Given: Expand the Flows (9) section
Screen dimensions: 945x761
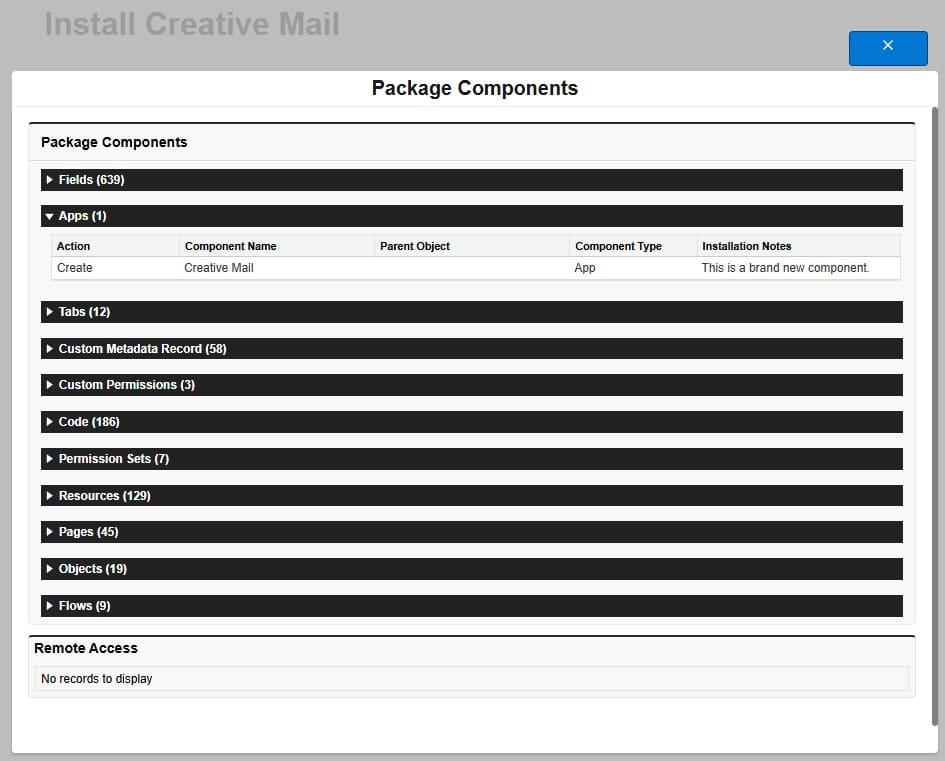Looking at the screenshot, I should tap(471, 606).
